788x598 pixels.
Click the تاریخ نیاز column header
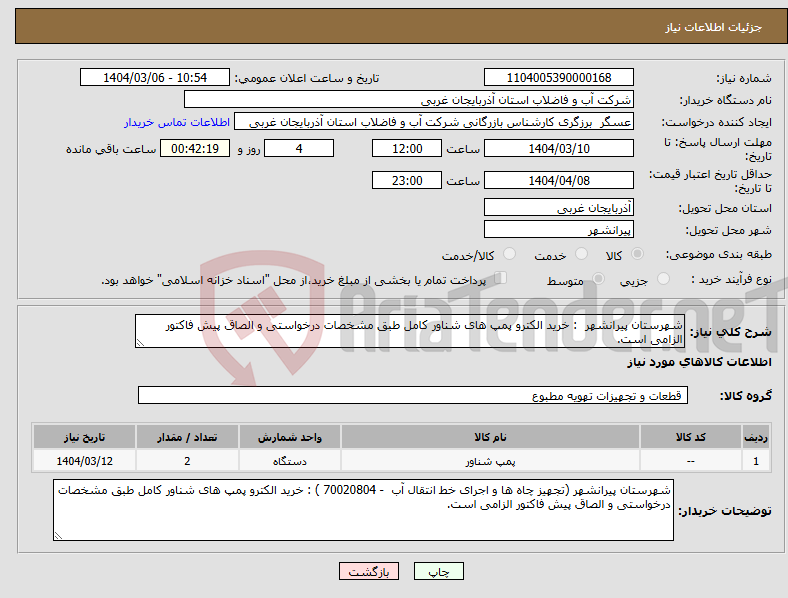coord(84,437)
